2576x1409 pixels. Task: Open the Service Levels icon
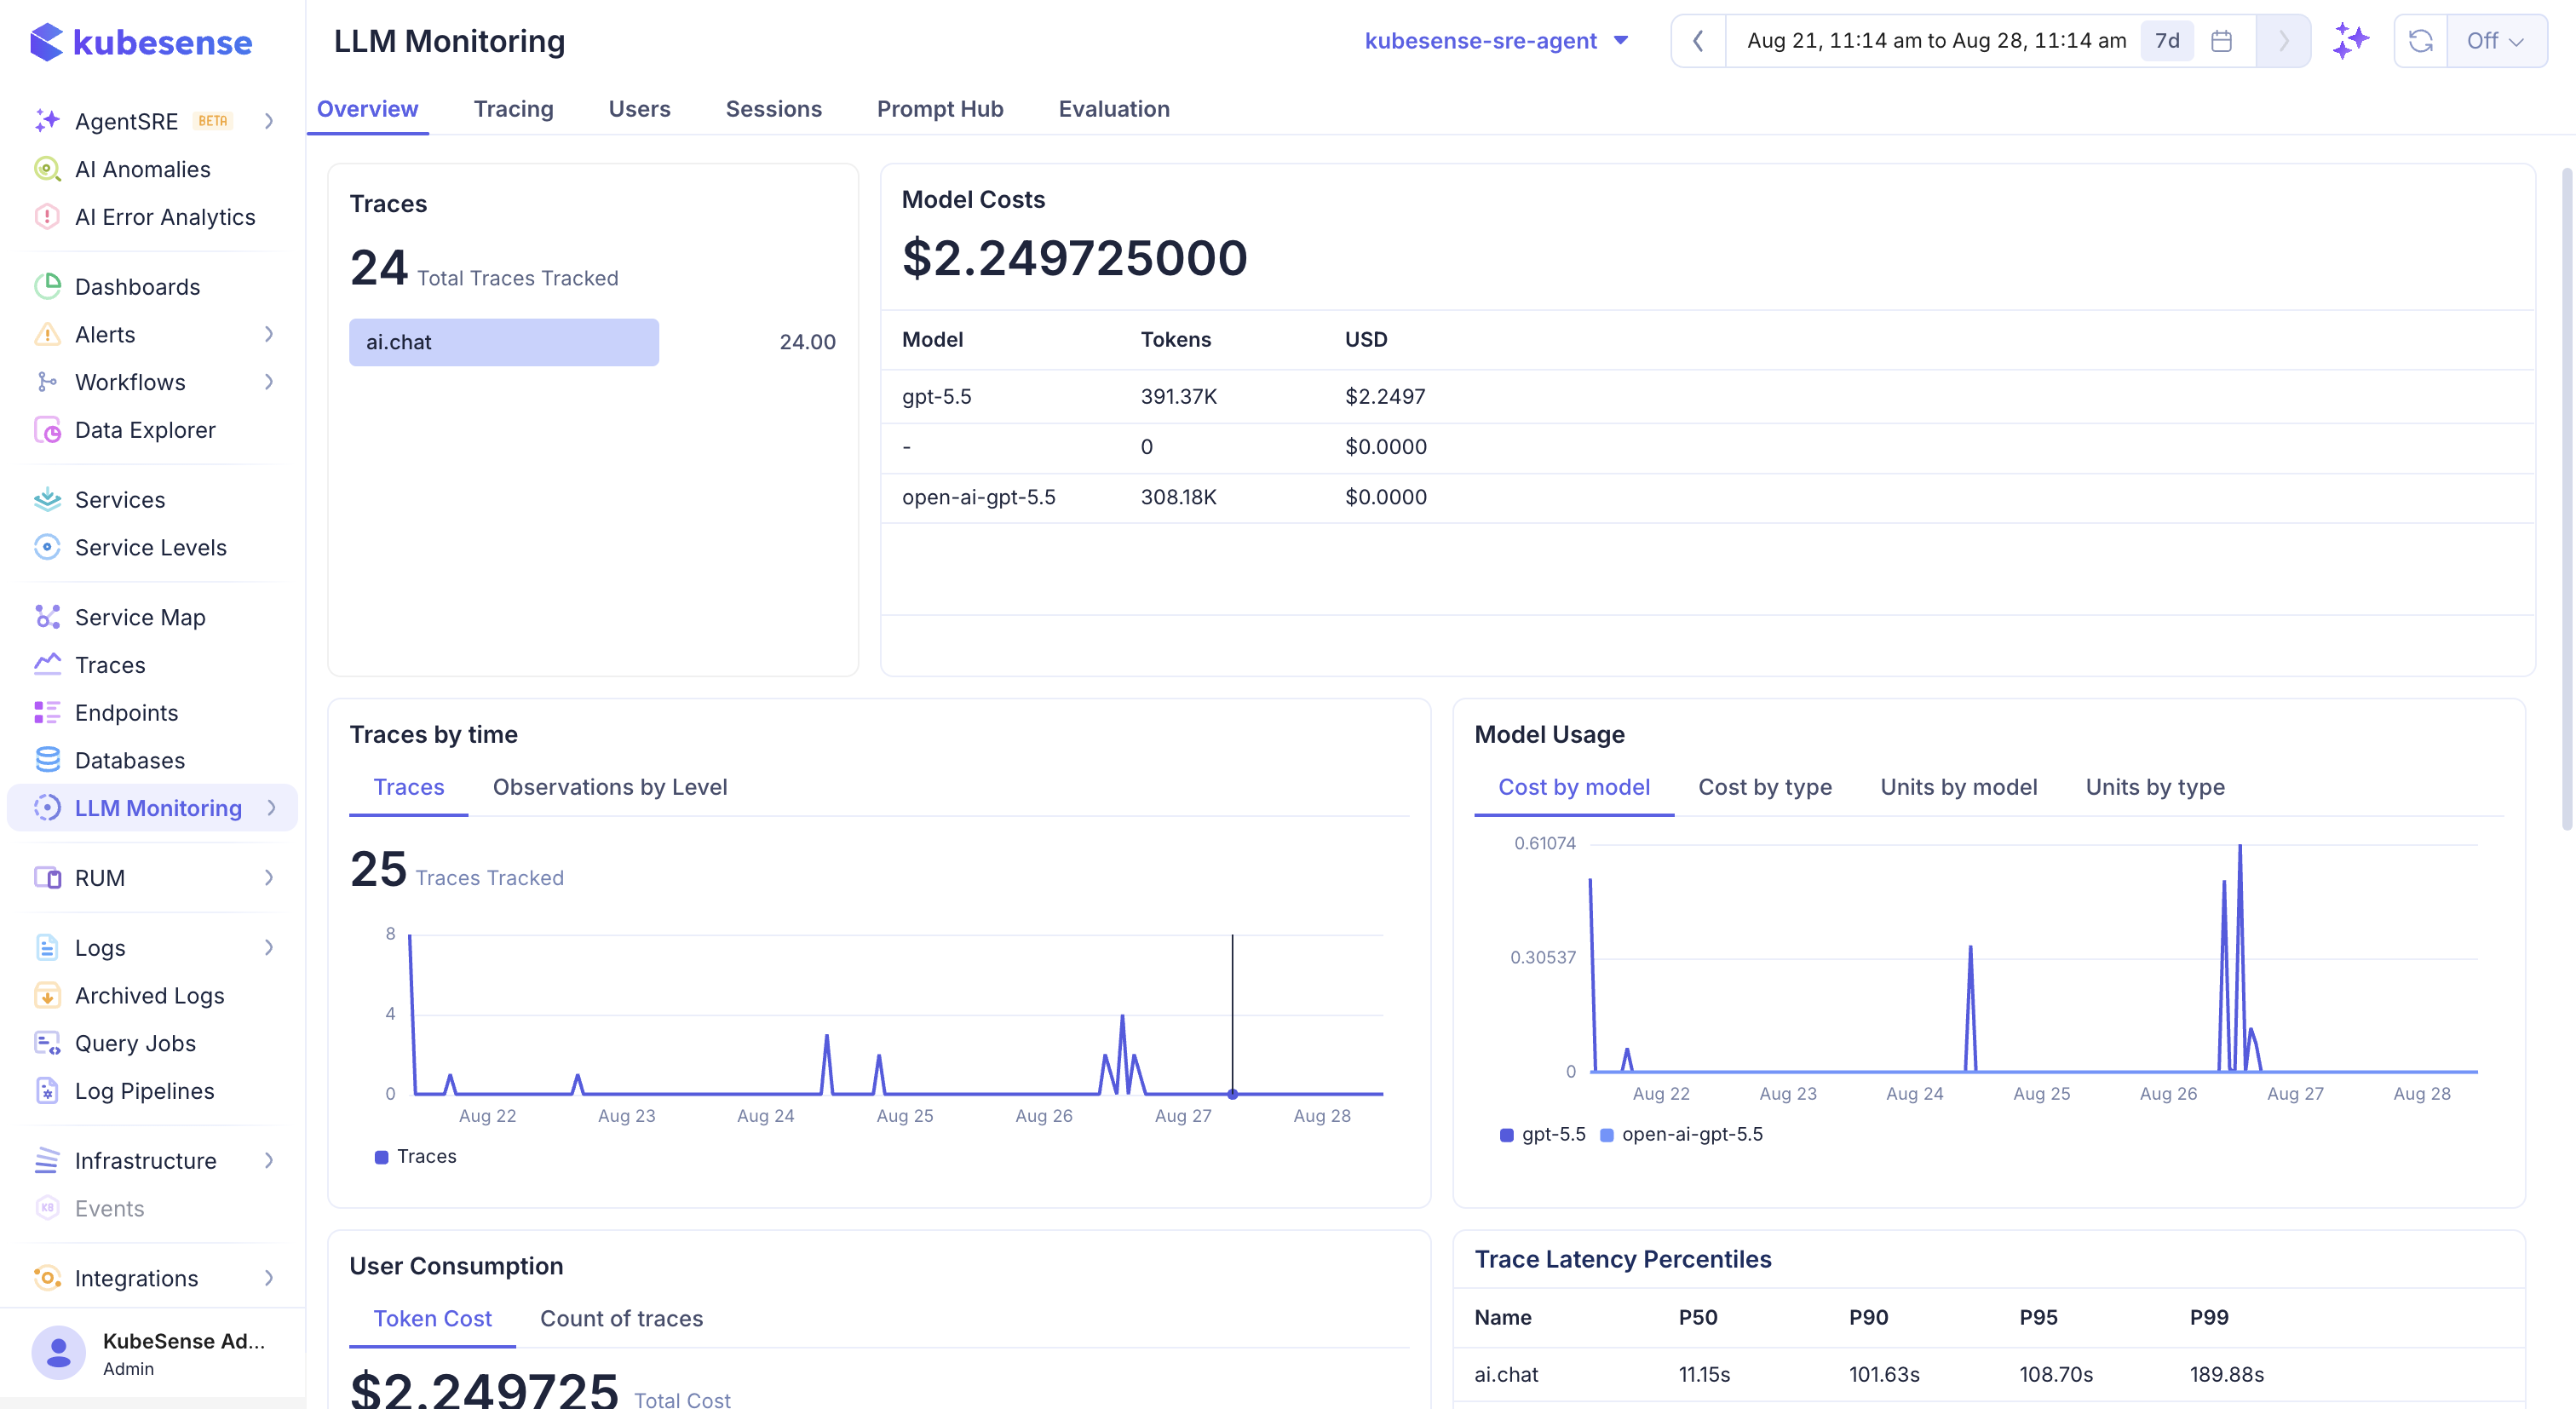click(x=47, y=548)
